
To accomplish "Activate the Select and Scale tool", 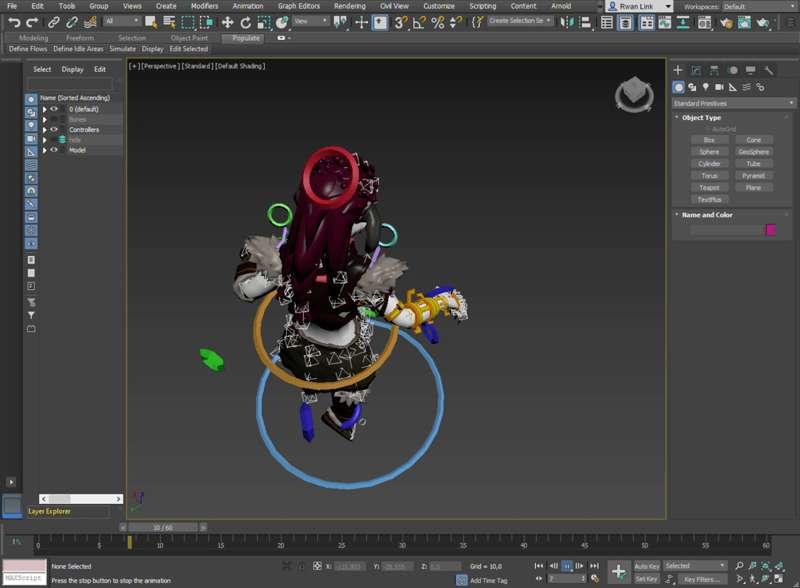I will [x=264, y=22].
